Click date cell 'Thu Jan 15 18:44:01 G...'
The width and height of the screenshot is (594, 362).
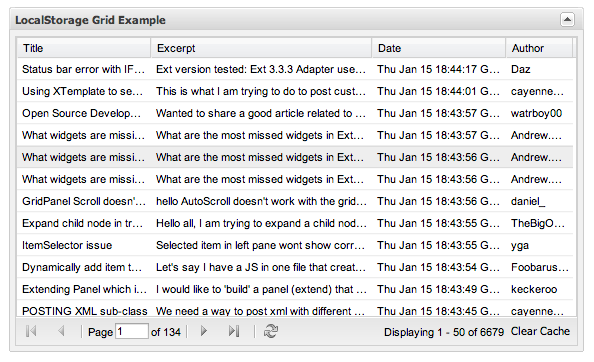(438, 91)
